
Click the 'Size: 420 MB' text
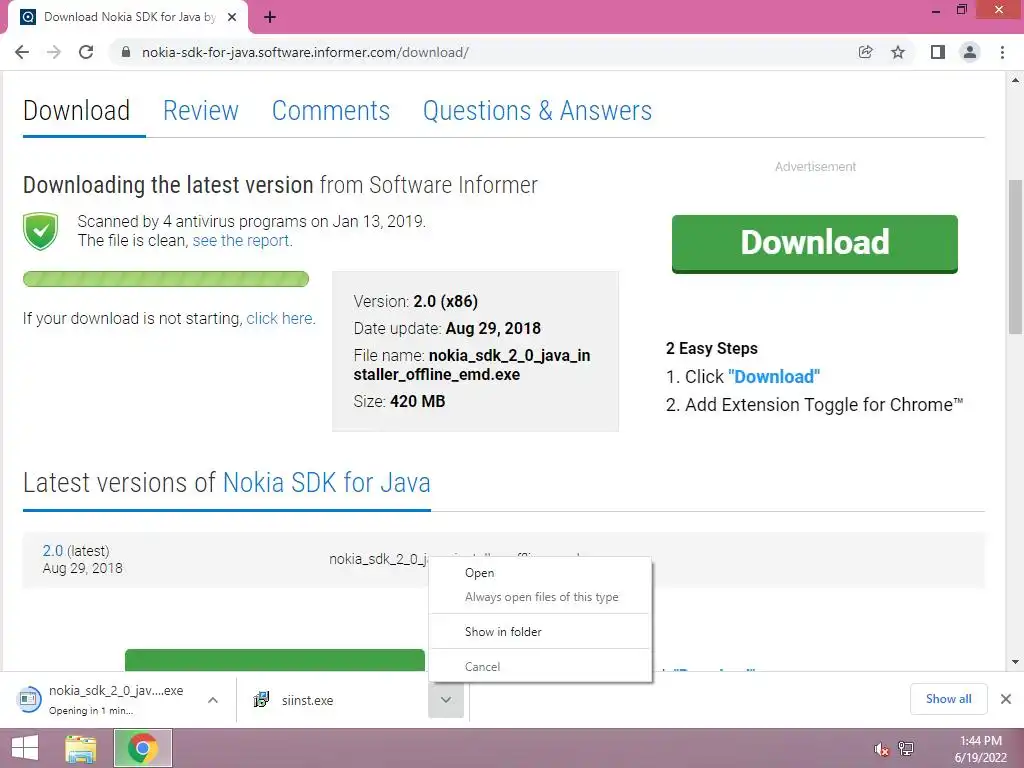[x=399, y=401]
